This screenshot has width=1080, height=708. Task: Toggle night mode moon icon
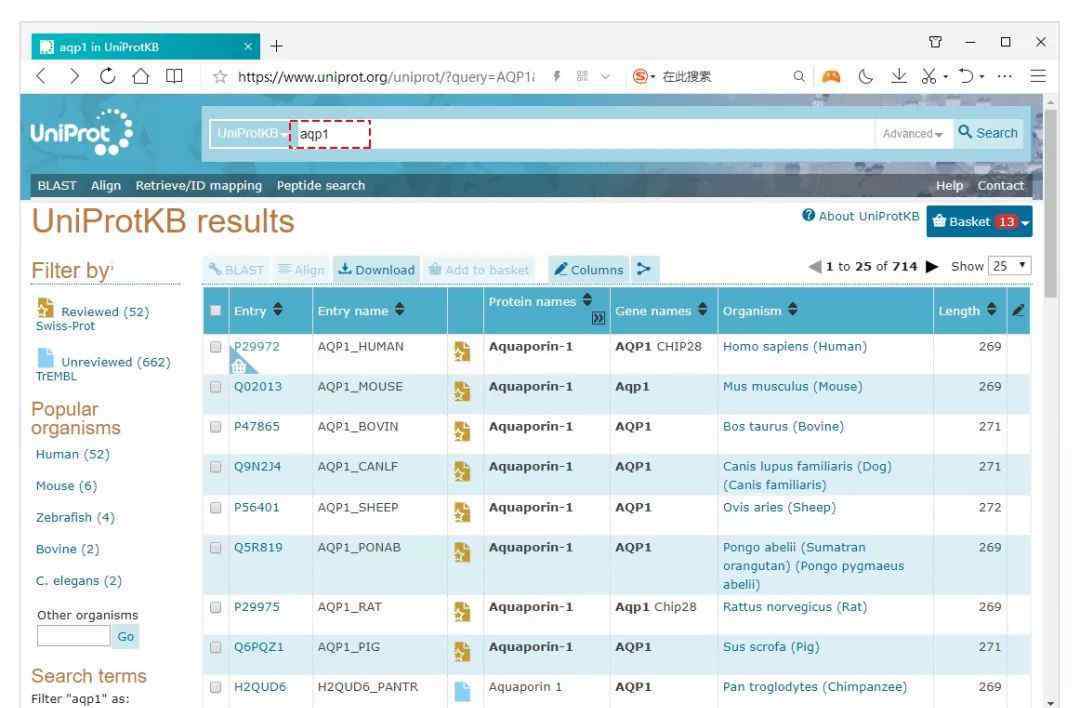(x=866, y=76)
